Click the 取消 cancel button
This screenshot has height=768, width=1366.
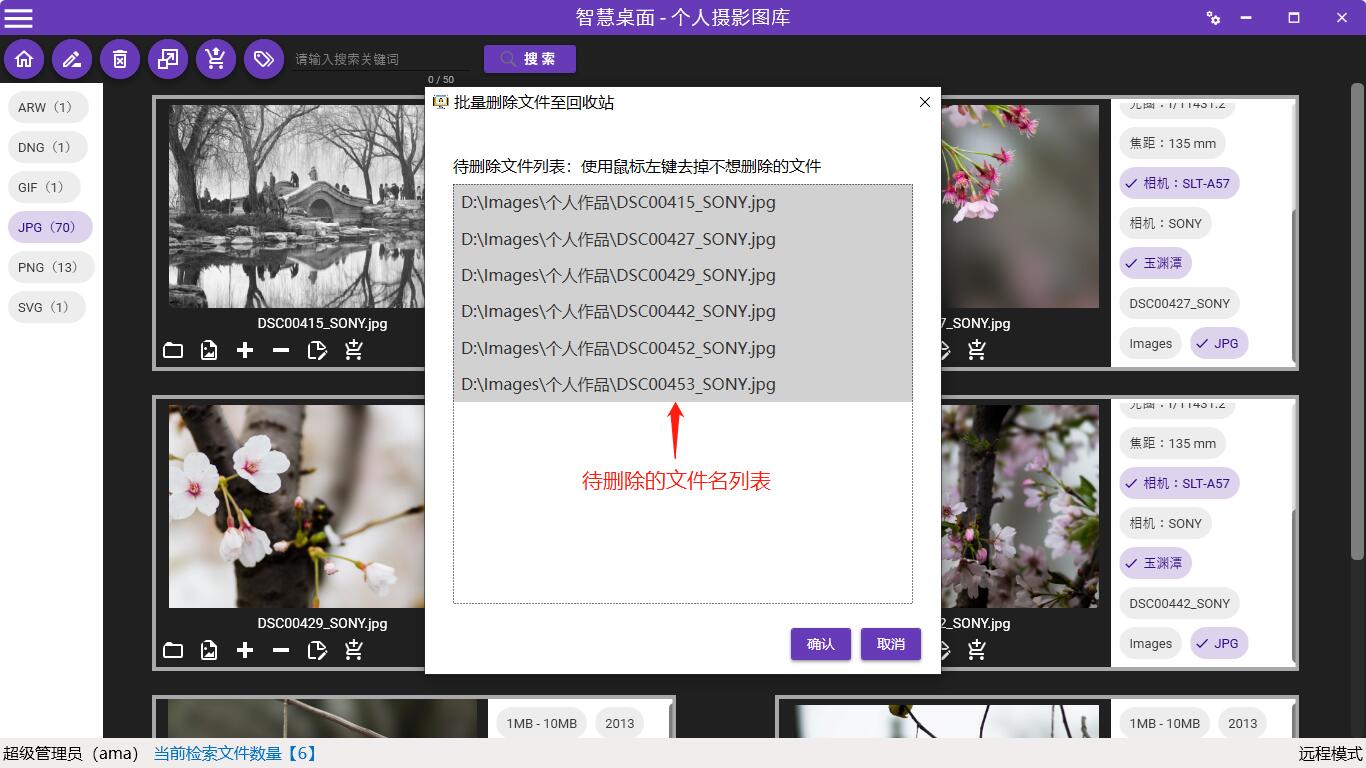[890, 644]
